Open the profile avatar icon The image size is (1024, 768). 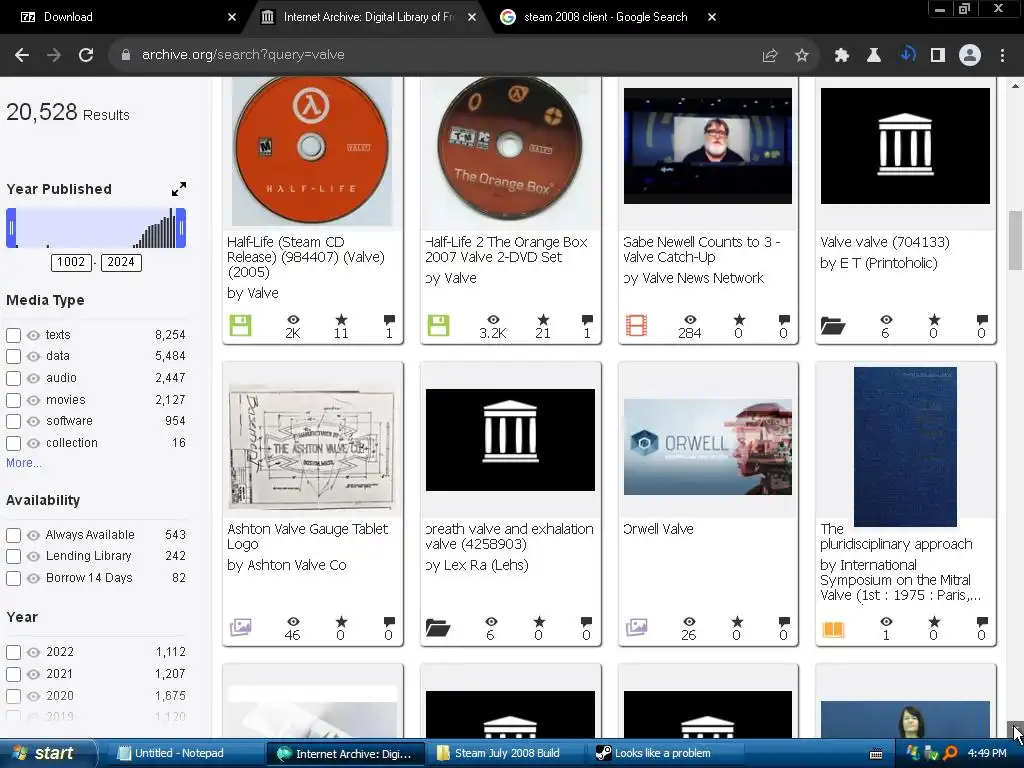970,56
